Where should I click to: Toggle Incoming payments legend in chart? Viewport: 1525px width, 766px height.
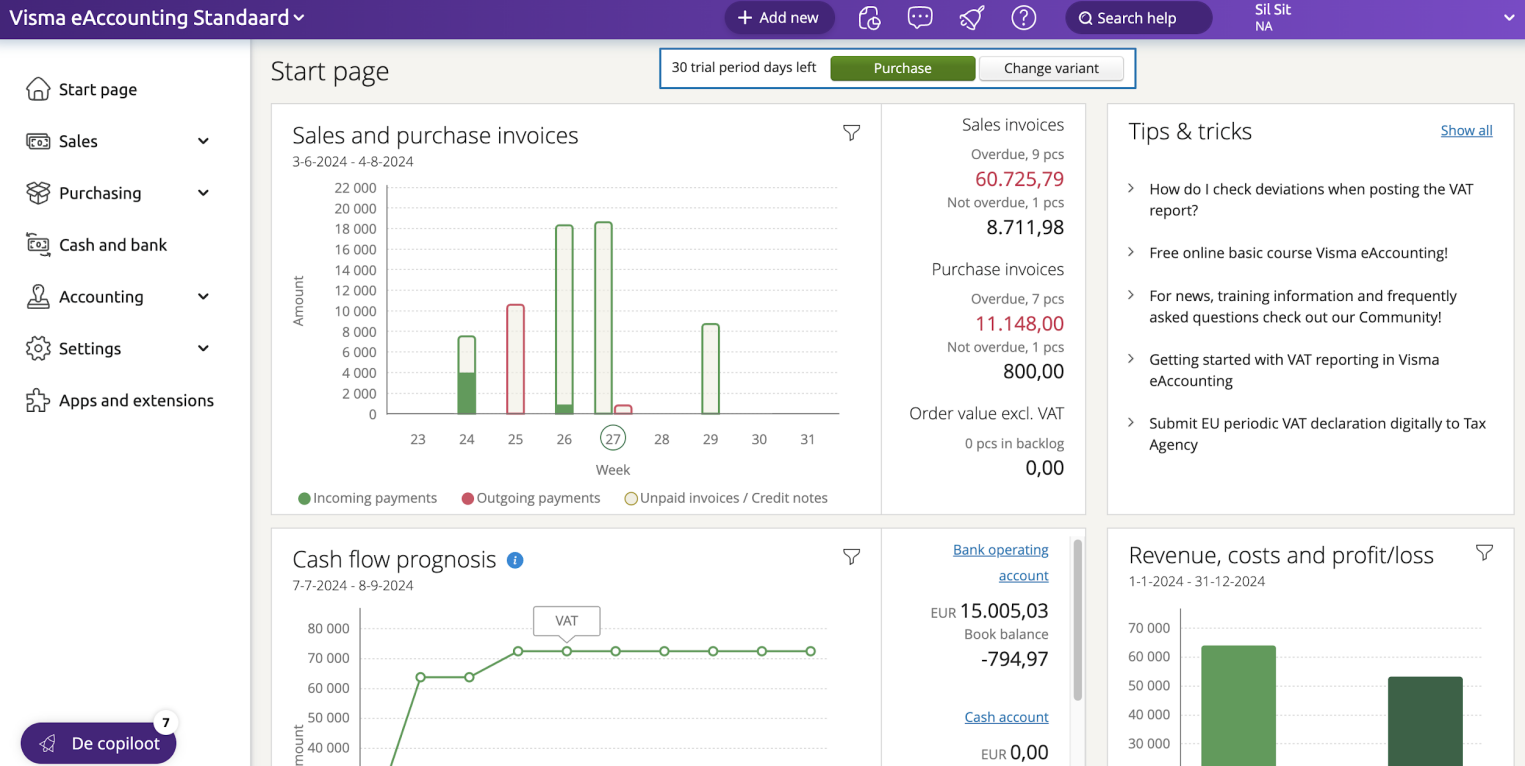pyautogui.click(x=367, y=498)
